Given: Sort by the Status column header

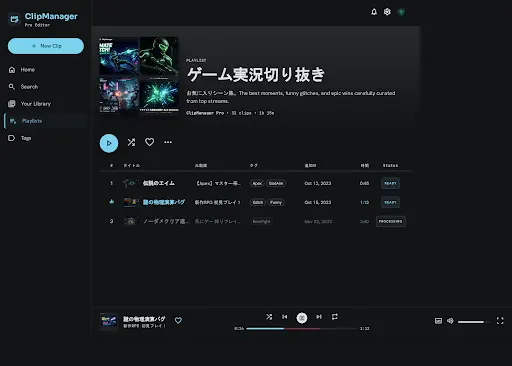Looking at the screenshot, I should [390, 166].
